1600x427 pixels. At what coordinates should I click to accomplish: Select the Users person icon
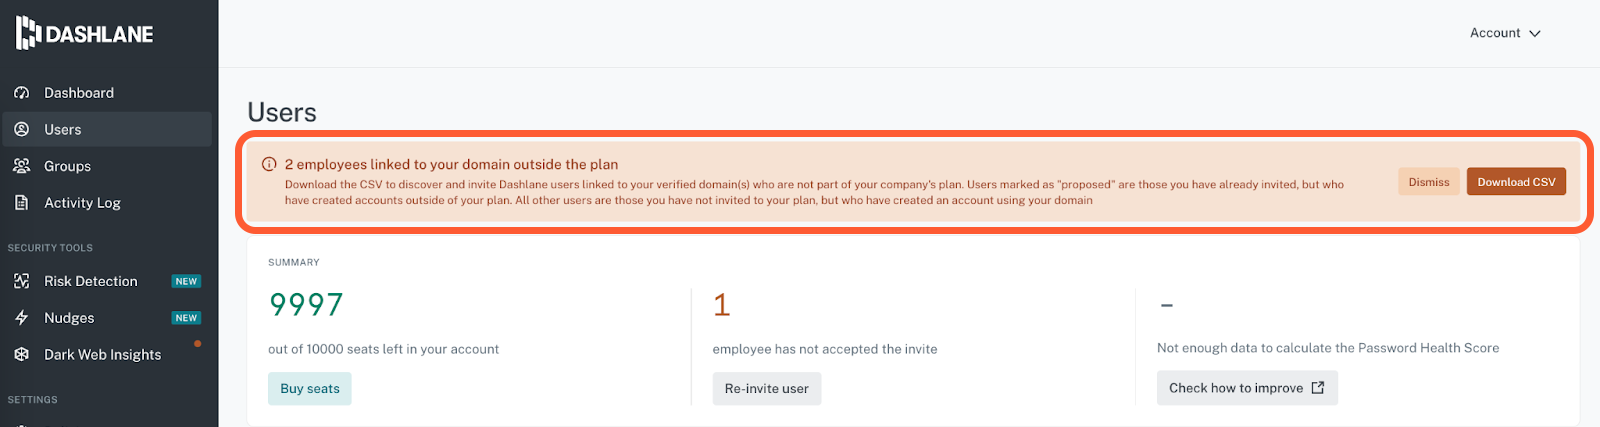[21, 130]
